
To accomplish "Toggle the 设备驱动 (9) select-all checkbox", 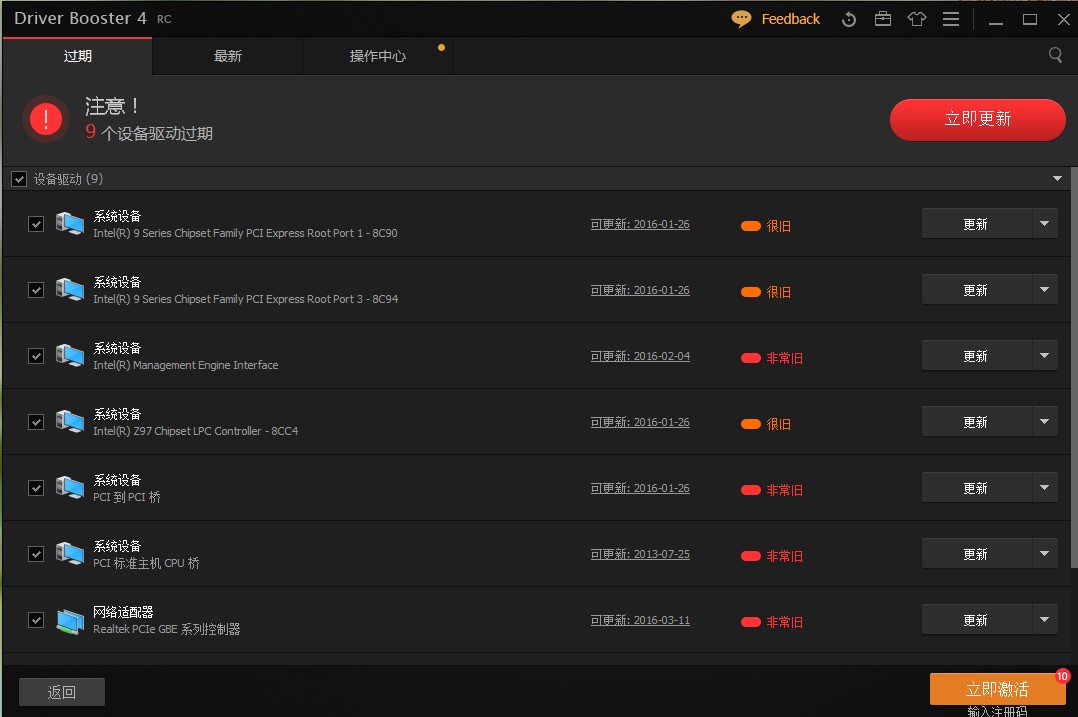I will 19,179.
